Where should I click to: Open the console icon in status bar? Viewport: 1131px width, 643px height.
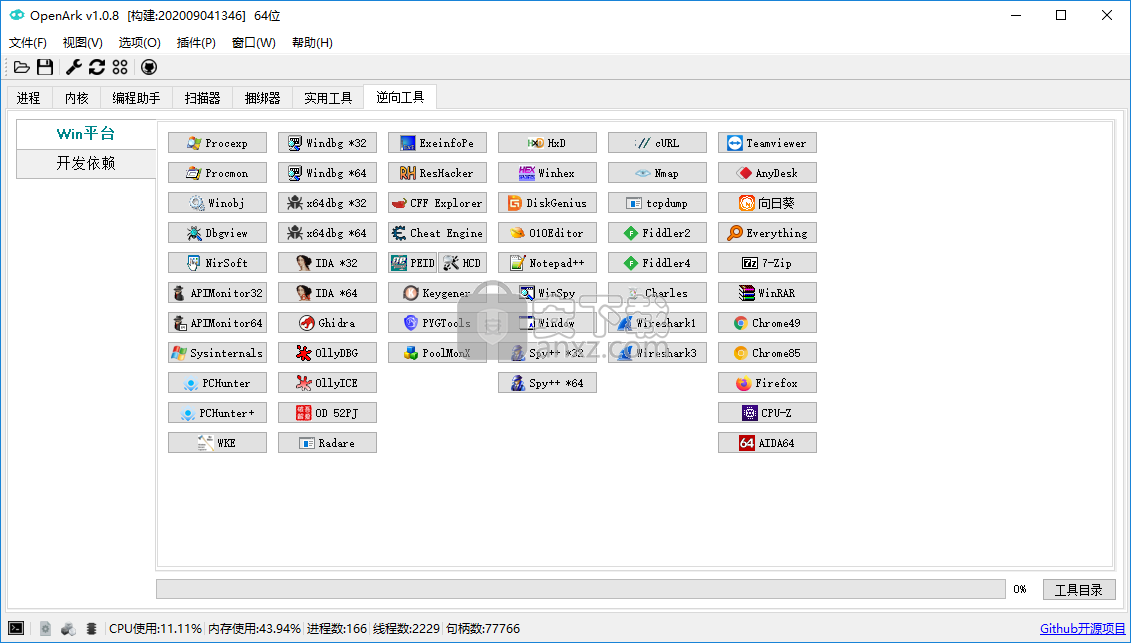click(x=16, y=628)
